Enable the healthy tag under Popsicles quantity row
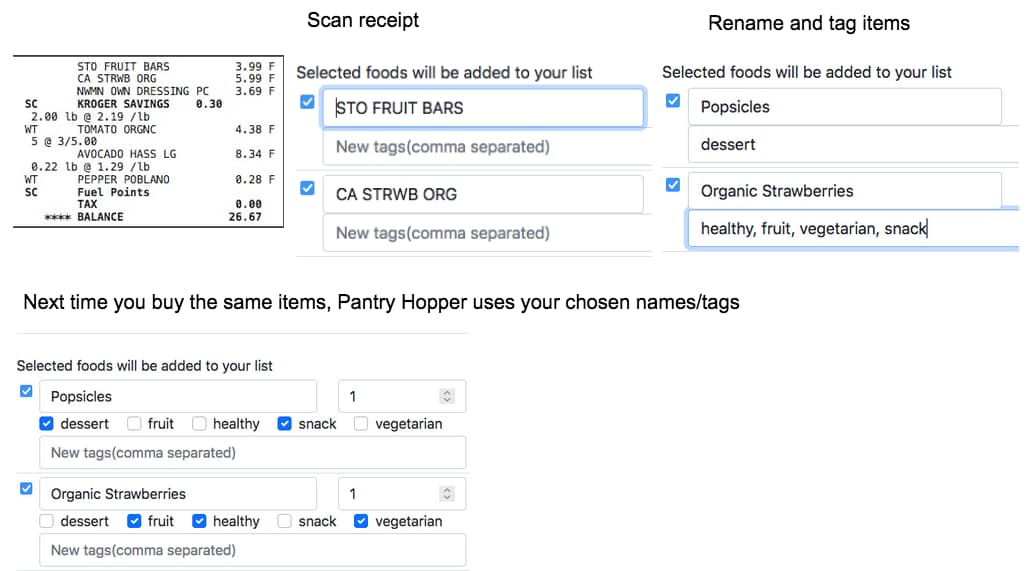Viewport: 1028px width, 571px height. point(200,424)
